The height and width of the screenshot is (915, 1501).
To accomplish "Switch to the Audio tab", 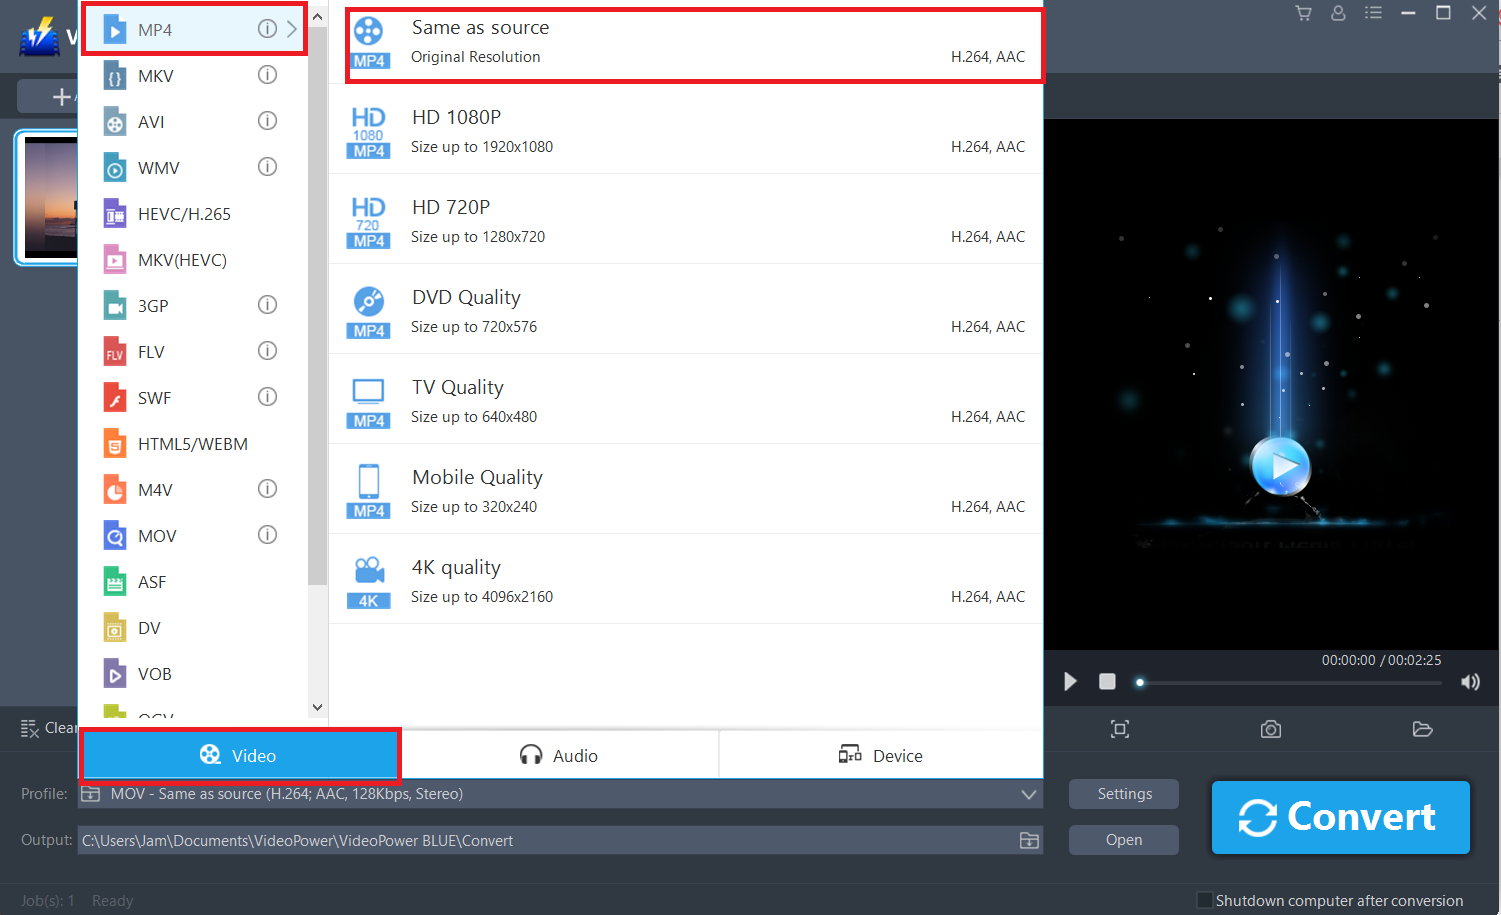I will click(559, 755).
